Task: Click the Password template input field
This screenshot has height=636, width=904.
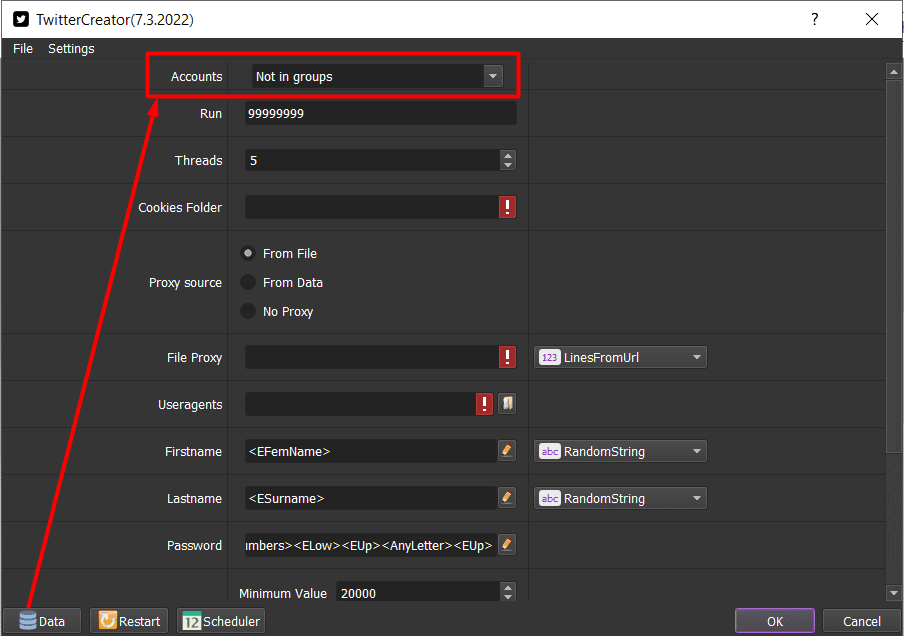Action: click(371, 545)
